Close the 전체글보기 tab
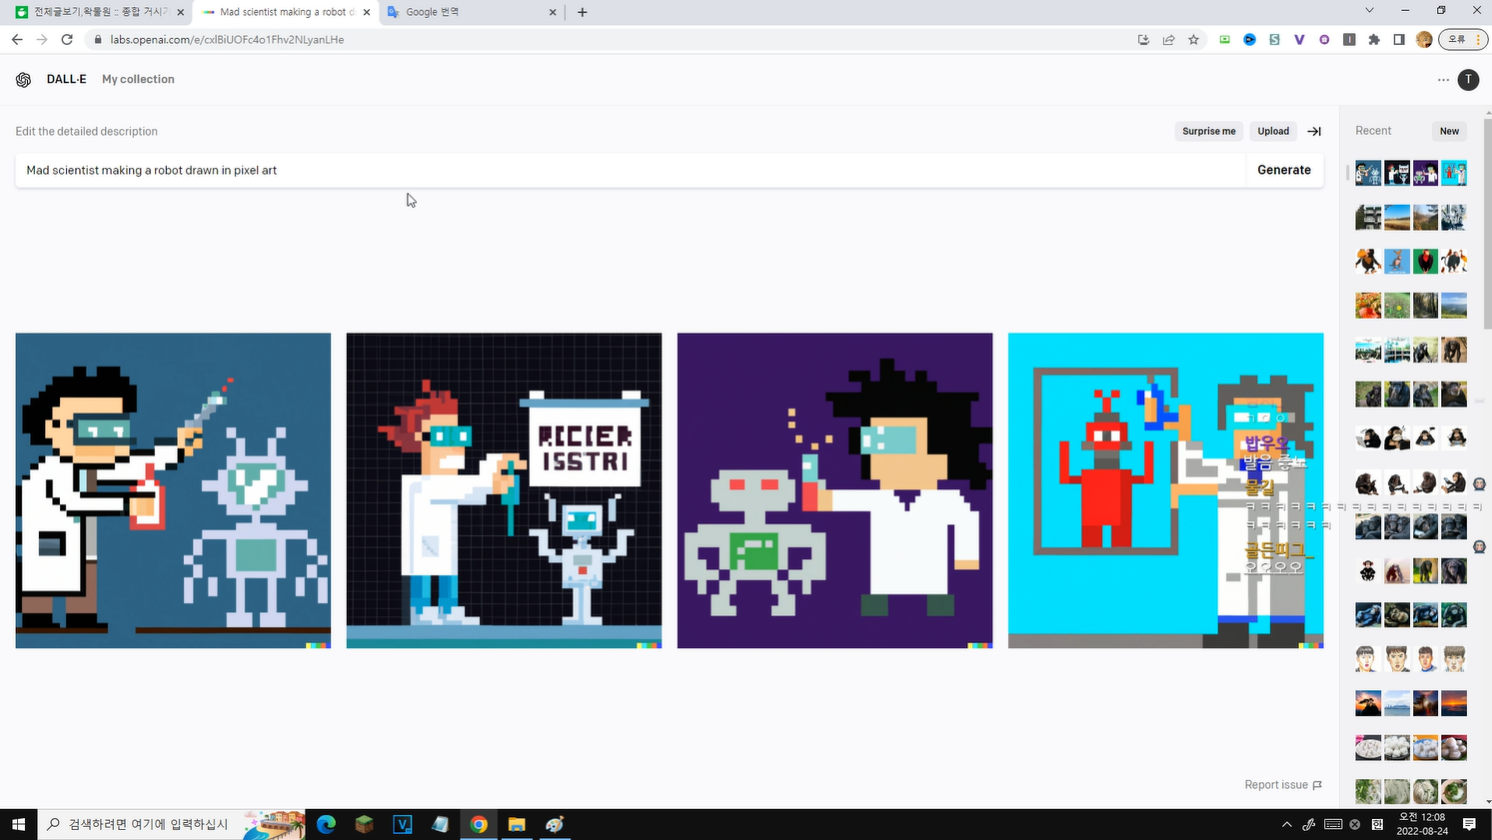Viewport: 1492px width, 840px height. [180, 12]
